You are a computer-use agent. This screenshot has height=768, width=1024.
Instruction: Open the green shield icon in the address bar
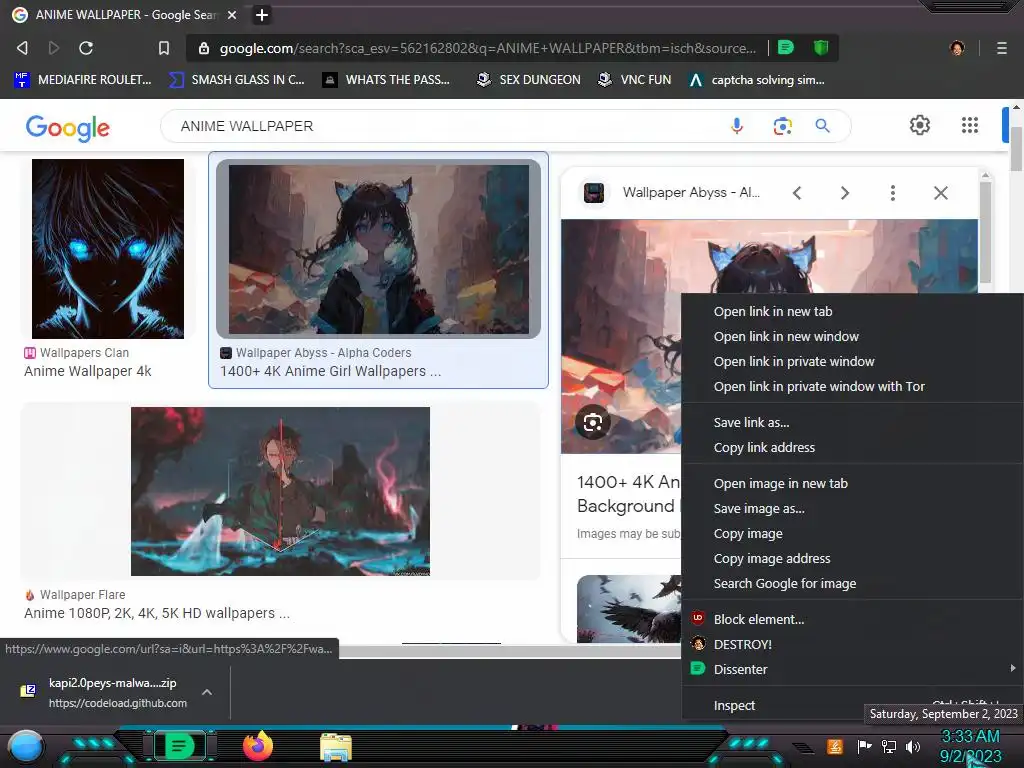(x=821, y=47)
